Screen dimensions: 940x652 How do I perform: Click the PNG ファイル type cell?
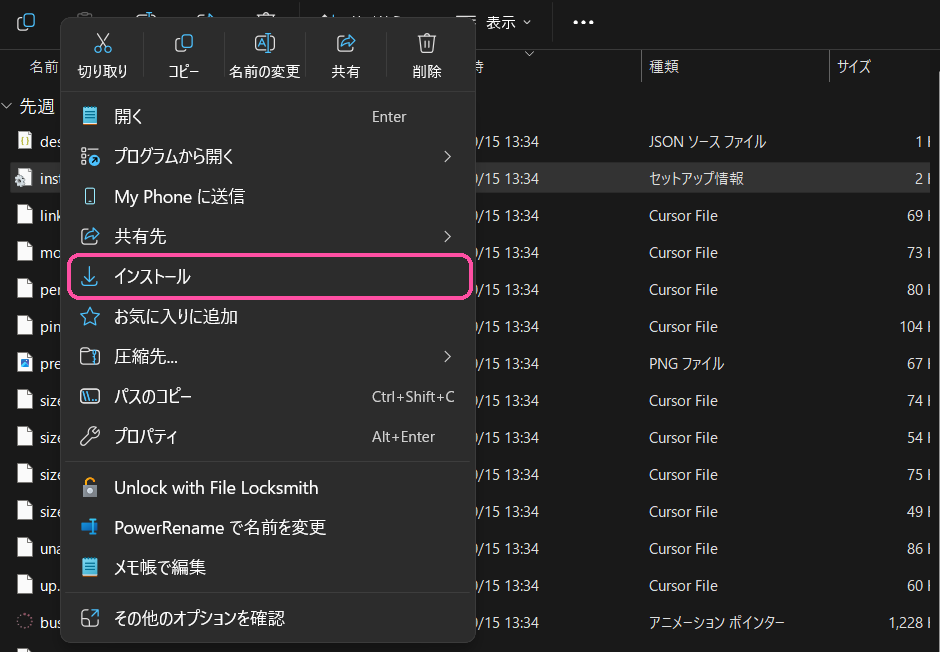pos(686,364)
